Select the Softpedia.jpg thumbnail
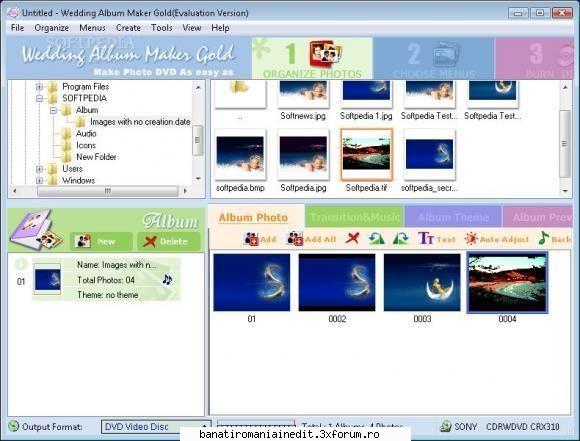Image resolution: width=580 pixels, height=441 pixels. (303, 154)
